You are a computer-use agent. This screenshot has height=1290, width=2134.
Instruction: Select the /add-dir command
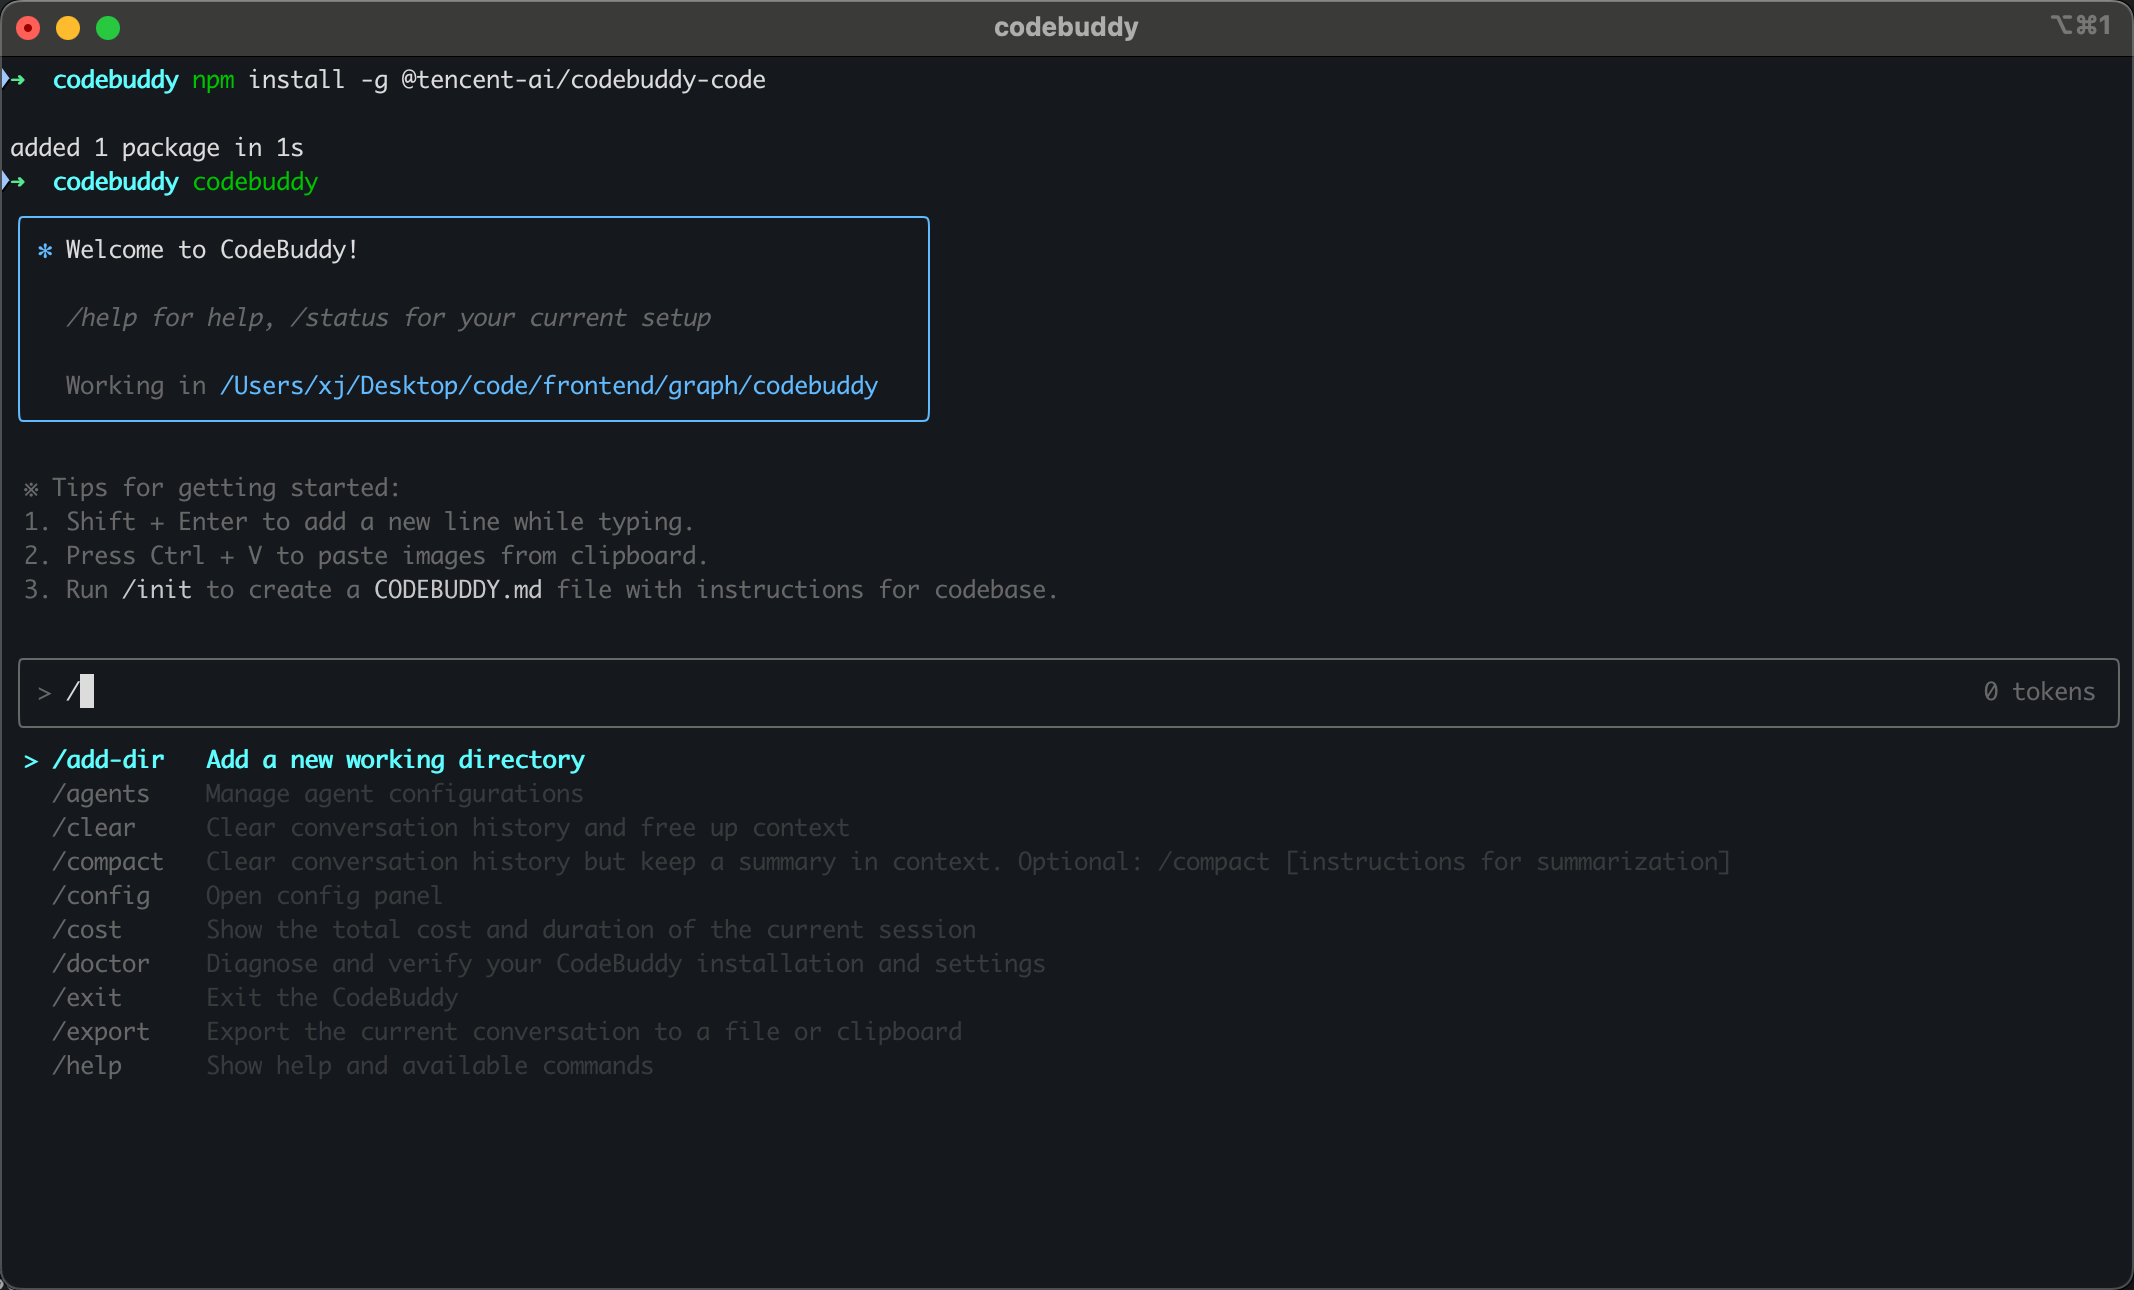click(x=108, y=760)
